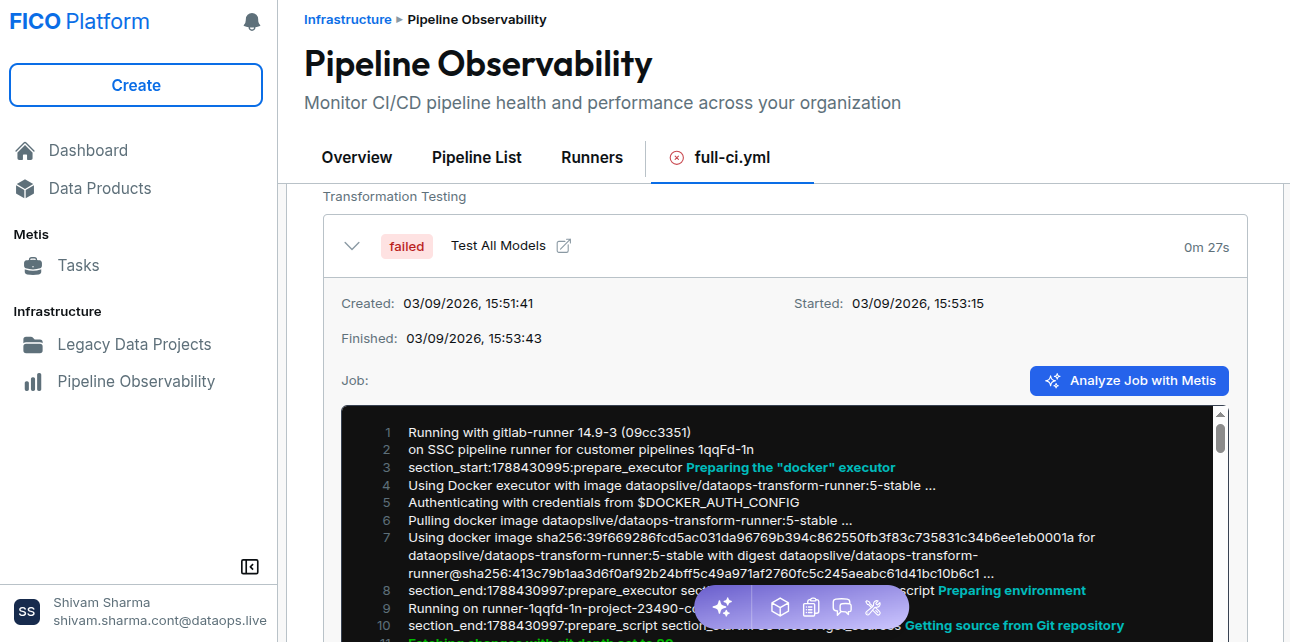Screen dimensions: 1290x642
Task: Collapse the Test All Models job
Action: coord(352,246)
